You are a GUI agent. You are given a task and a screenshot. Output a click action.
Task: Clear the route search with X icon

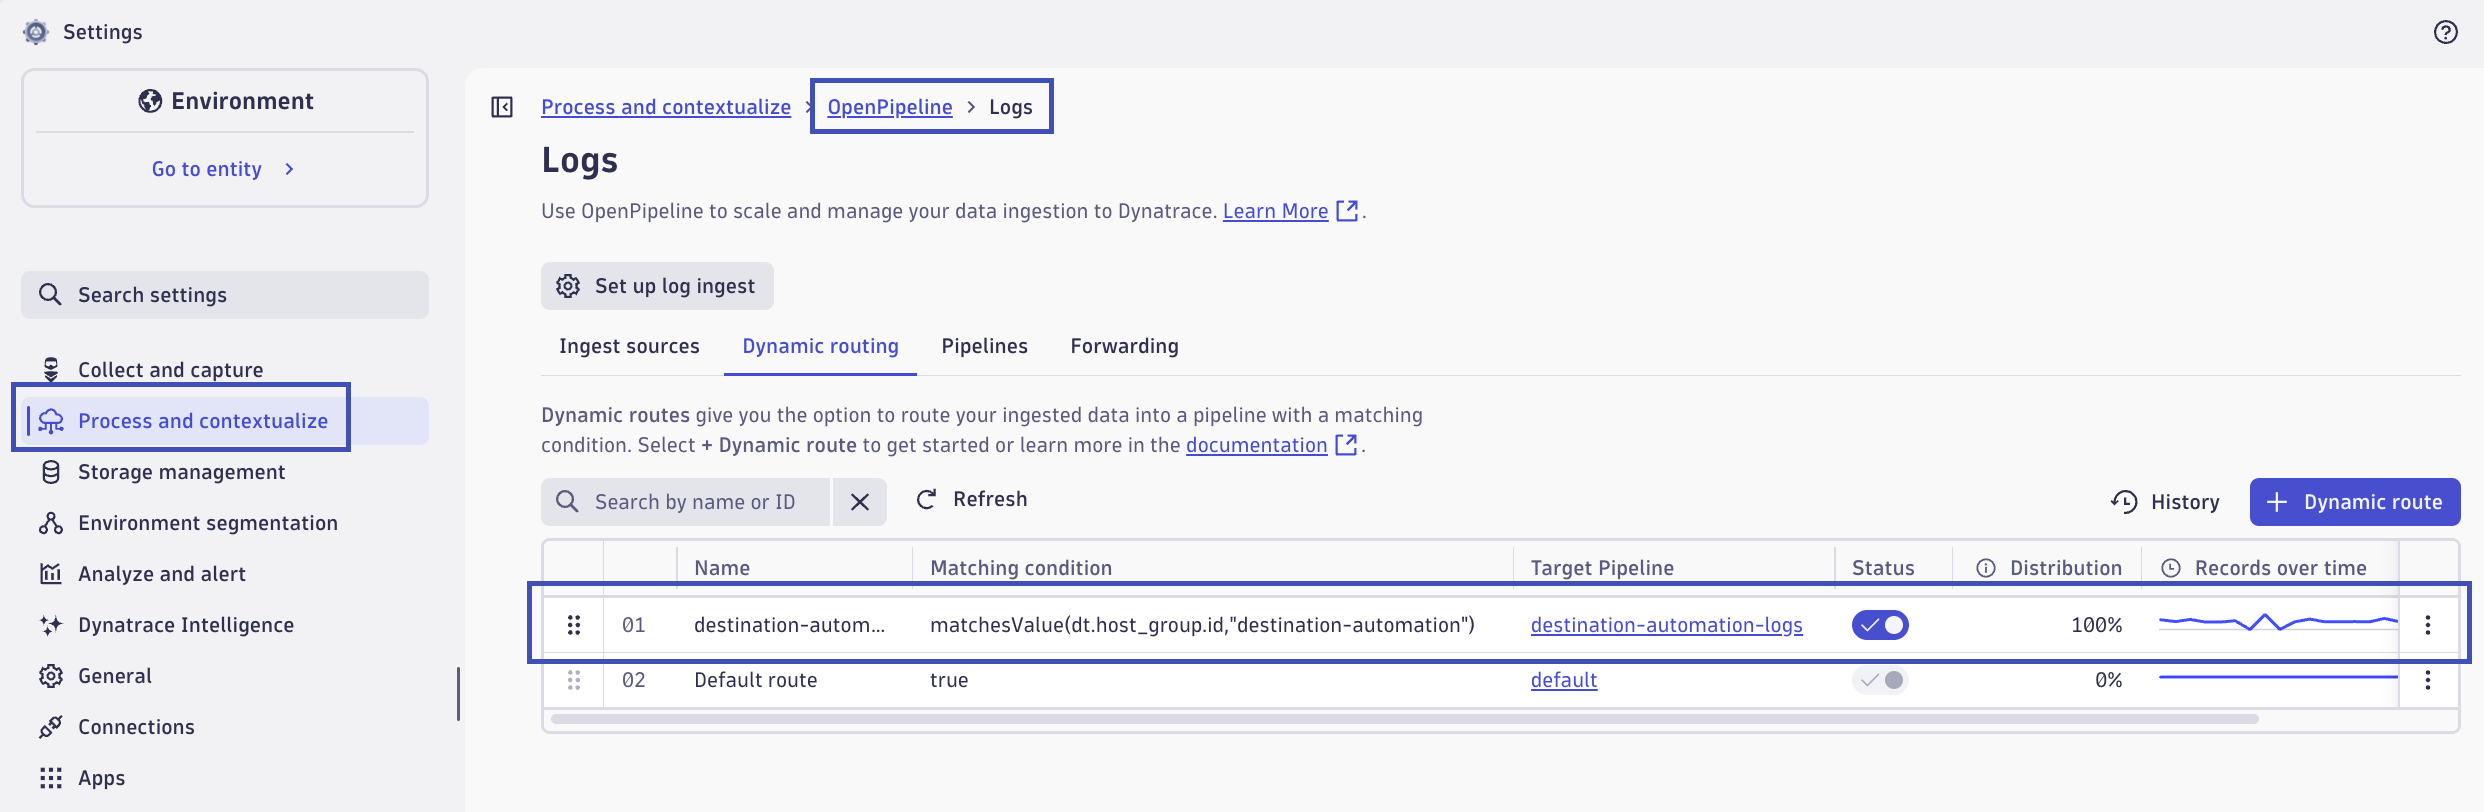pyautogui.click(x=860, y=502)
